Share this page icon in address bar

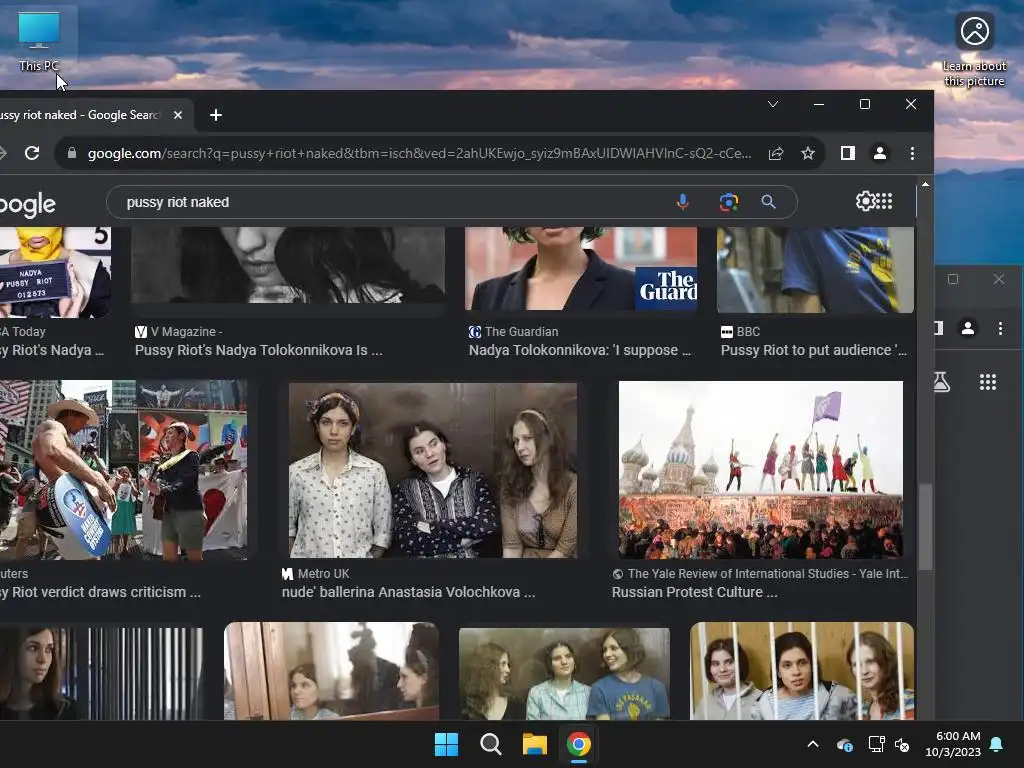[776, 153]
